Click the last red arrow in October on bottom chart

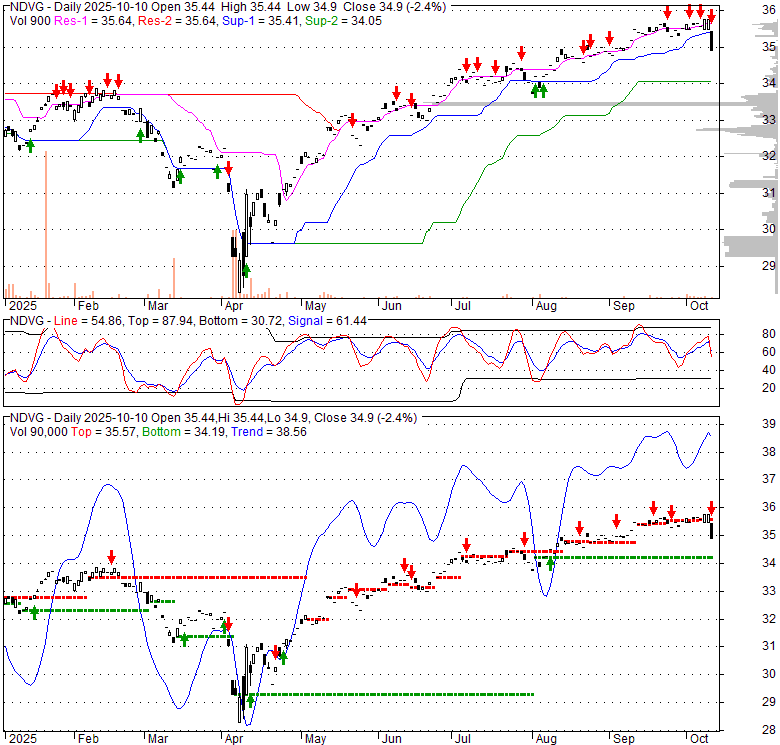point(711,507)
